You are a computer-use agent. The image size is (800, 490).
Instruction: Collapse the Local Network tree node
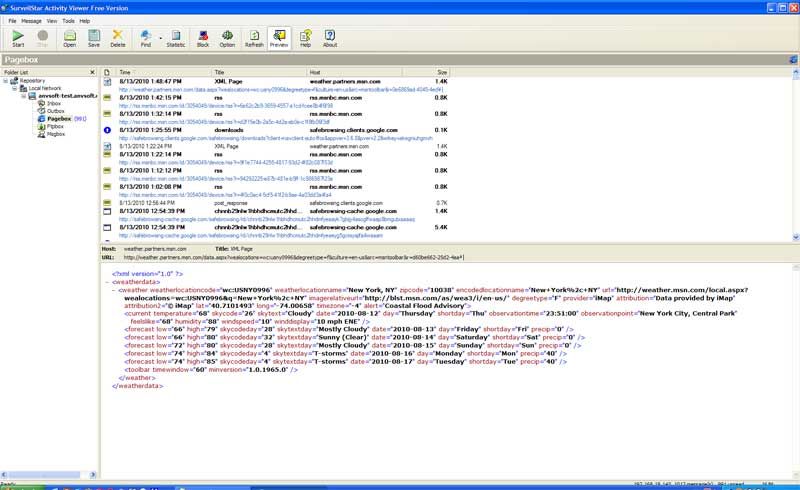click(15, 88)
